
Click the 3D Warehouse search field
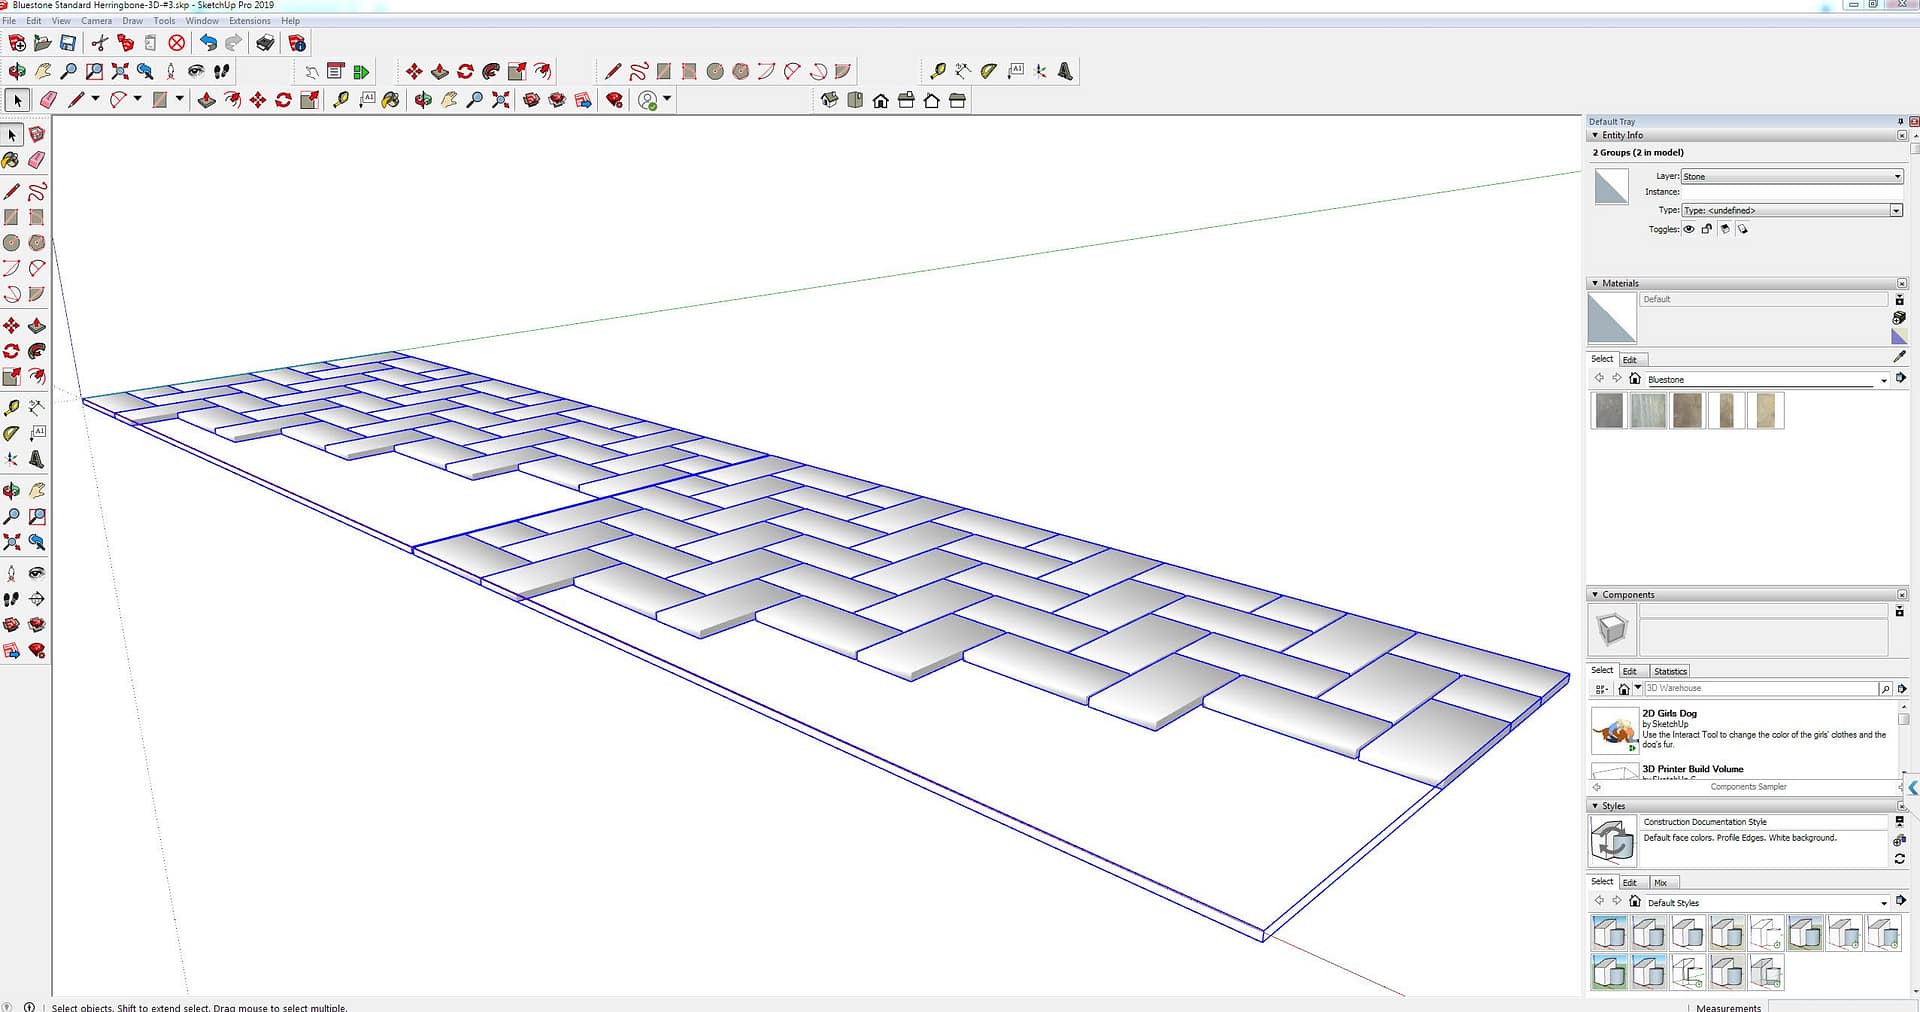(1760, 688)
